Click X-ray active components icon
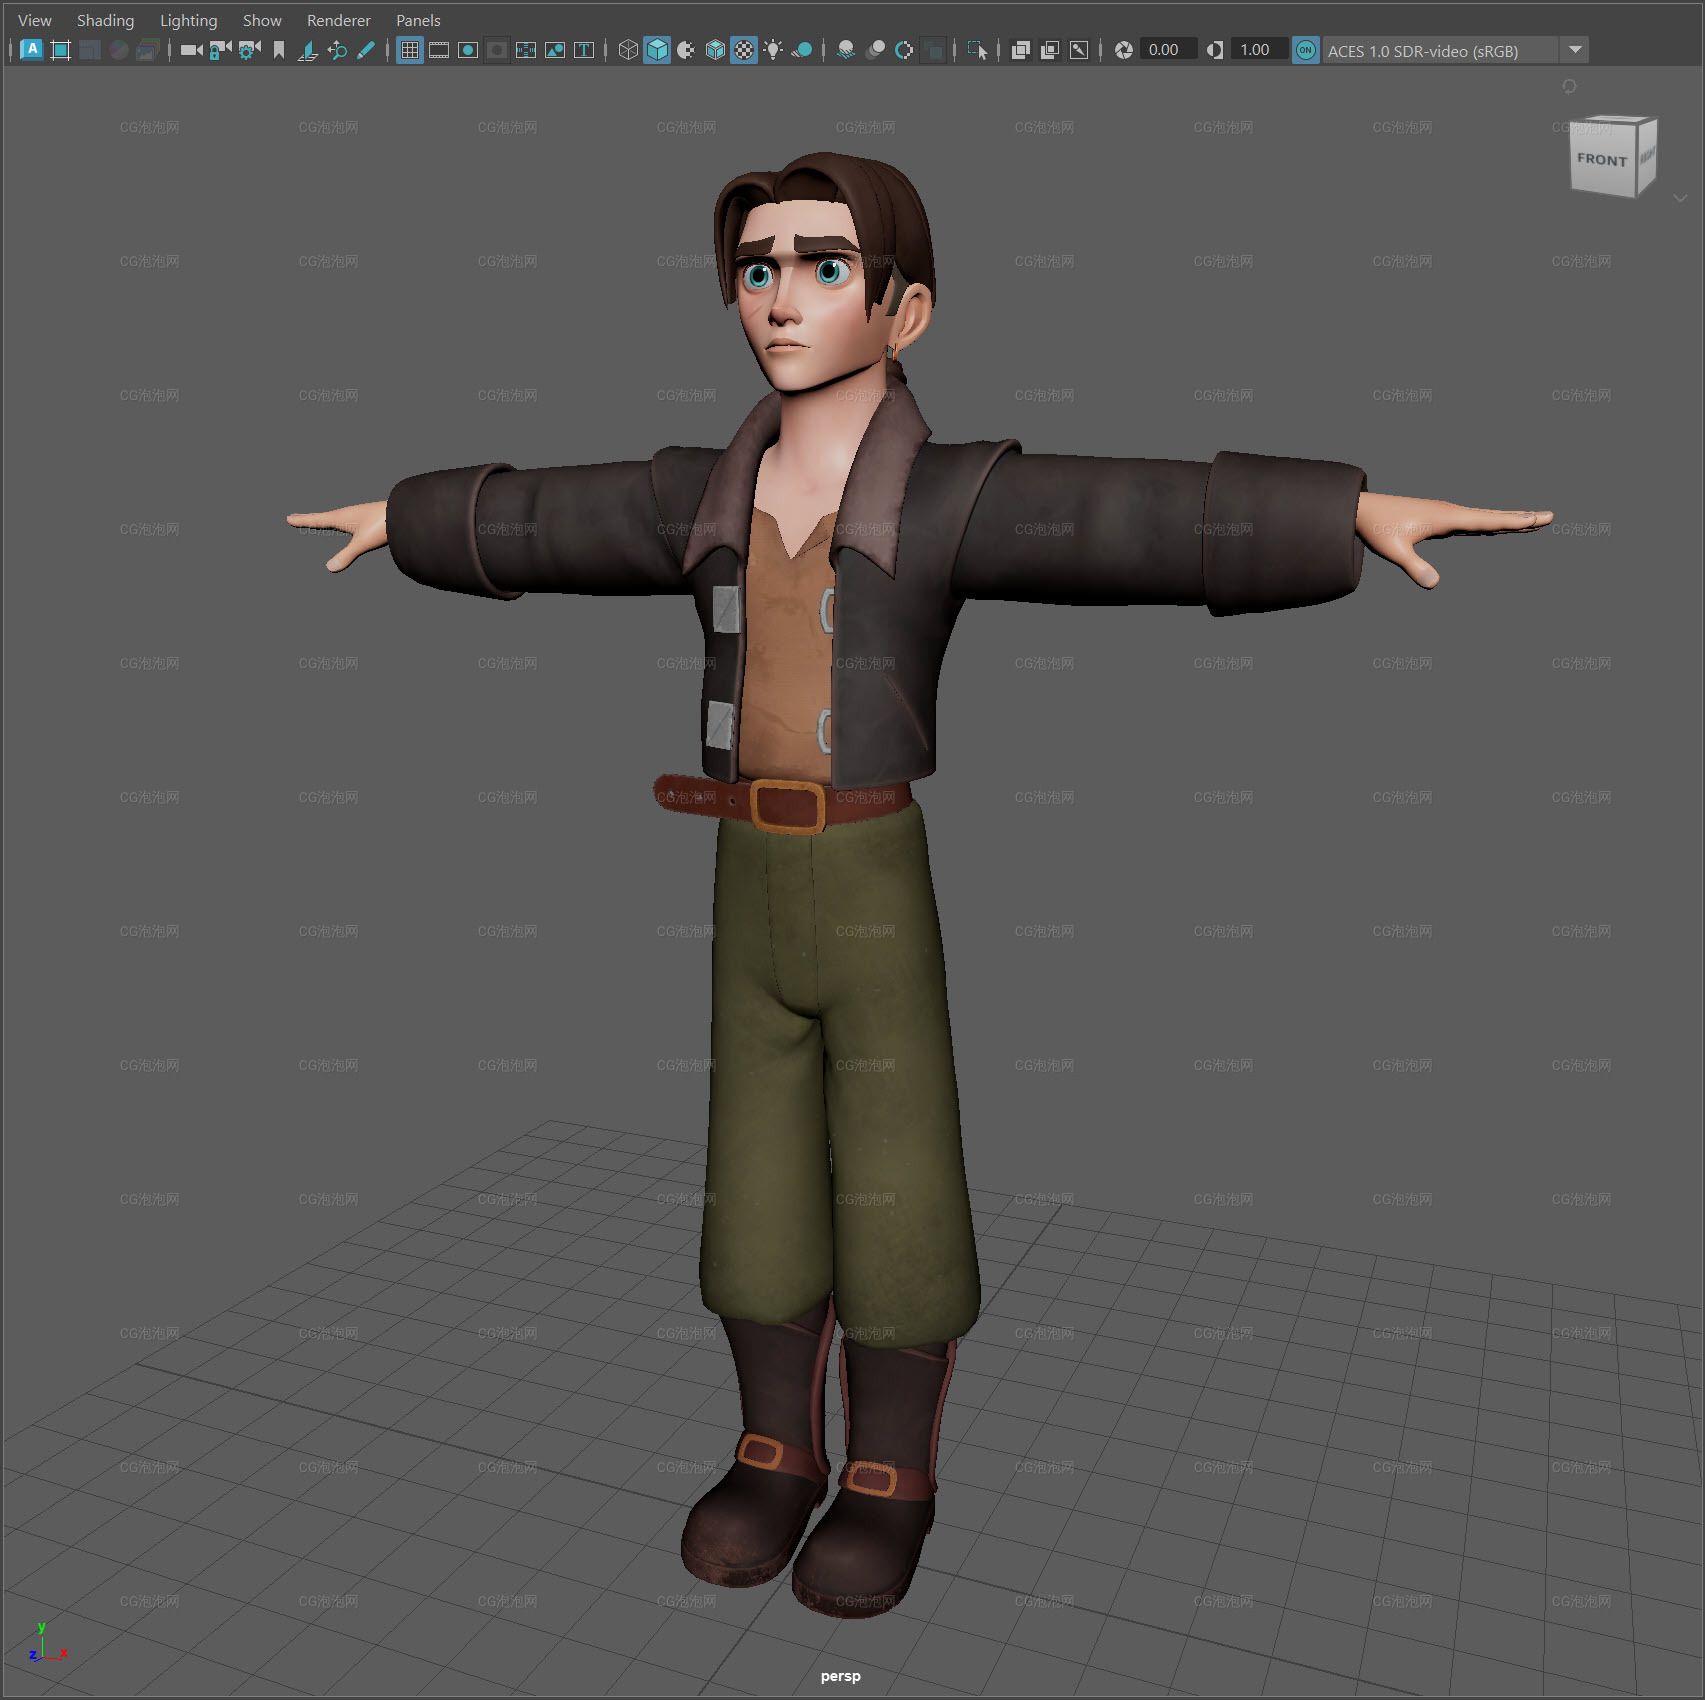 click(x=1050, y=50)
